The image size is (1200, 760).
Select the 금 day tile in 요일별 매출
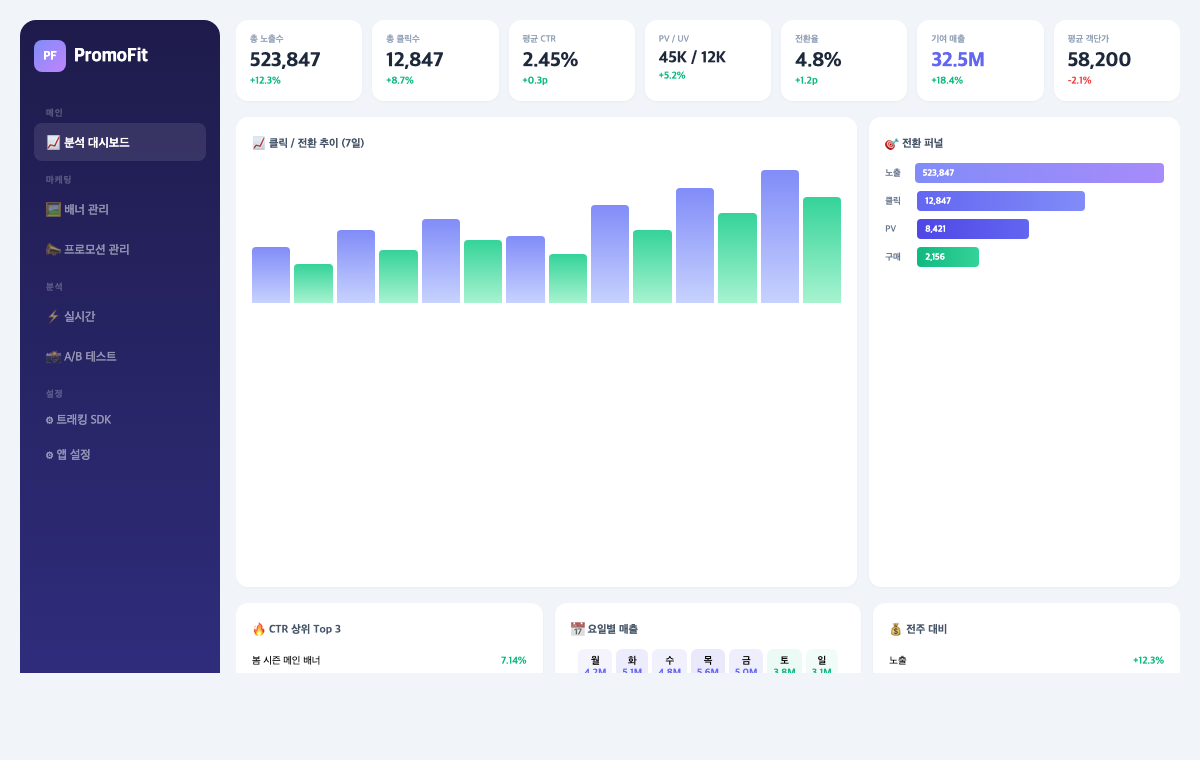(746, 661)
